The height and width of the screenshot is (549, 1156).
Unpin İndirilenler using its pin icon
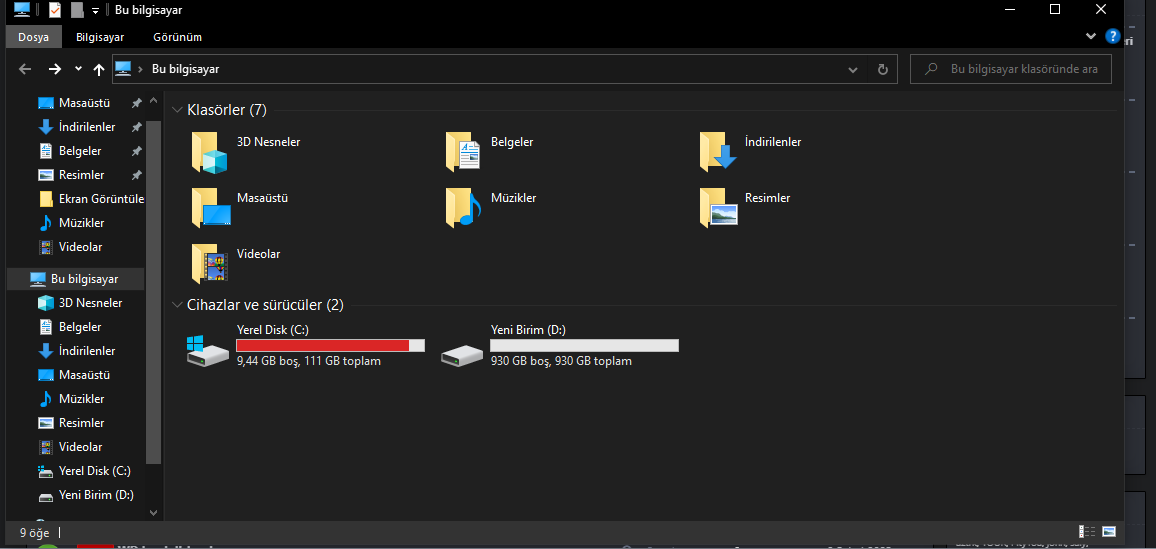pyautogui.click(x=136, y=127)
